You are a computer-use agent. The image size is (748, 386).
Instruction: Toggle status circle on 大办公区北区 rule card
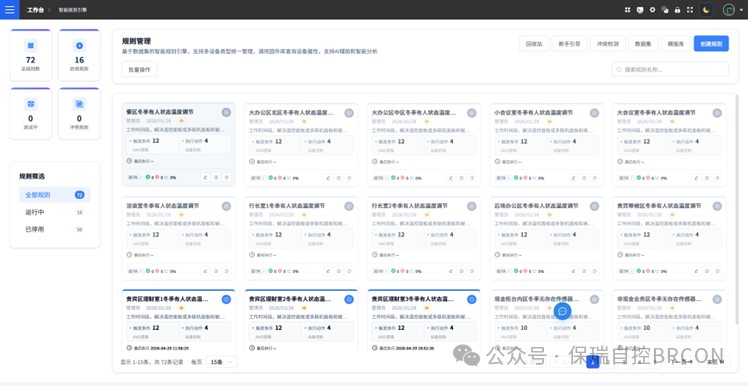(349, 113)
